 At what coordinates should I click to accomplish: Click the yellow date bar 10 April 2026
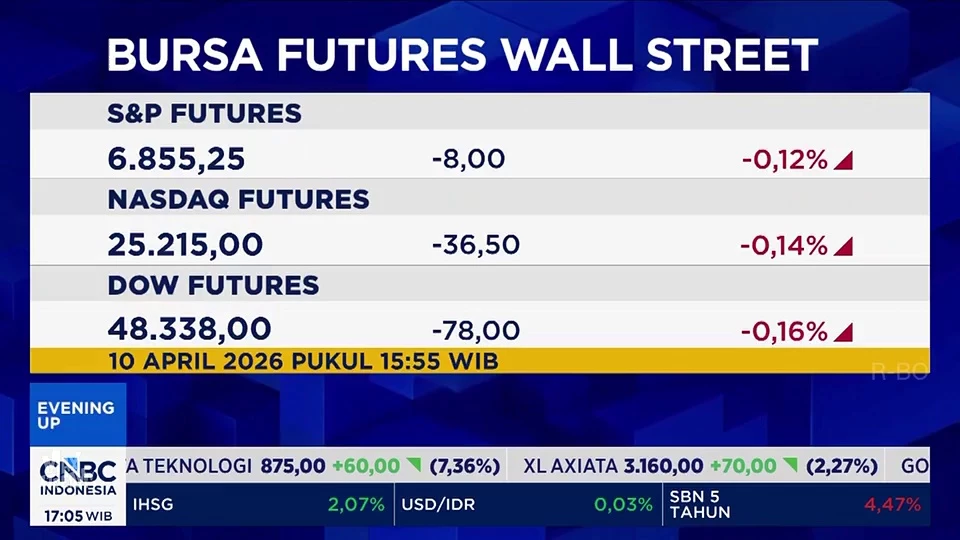303,360
